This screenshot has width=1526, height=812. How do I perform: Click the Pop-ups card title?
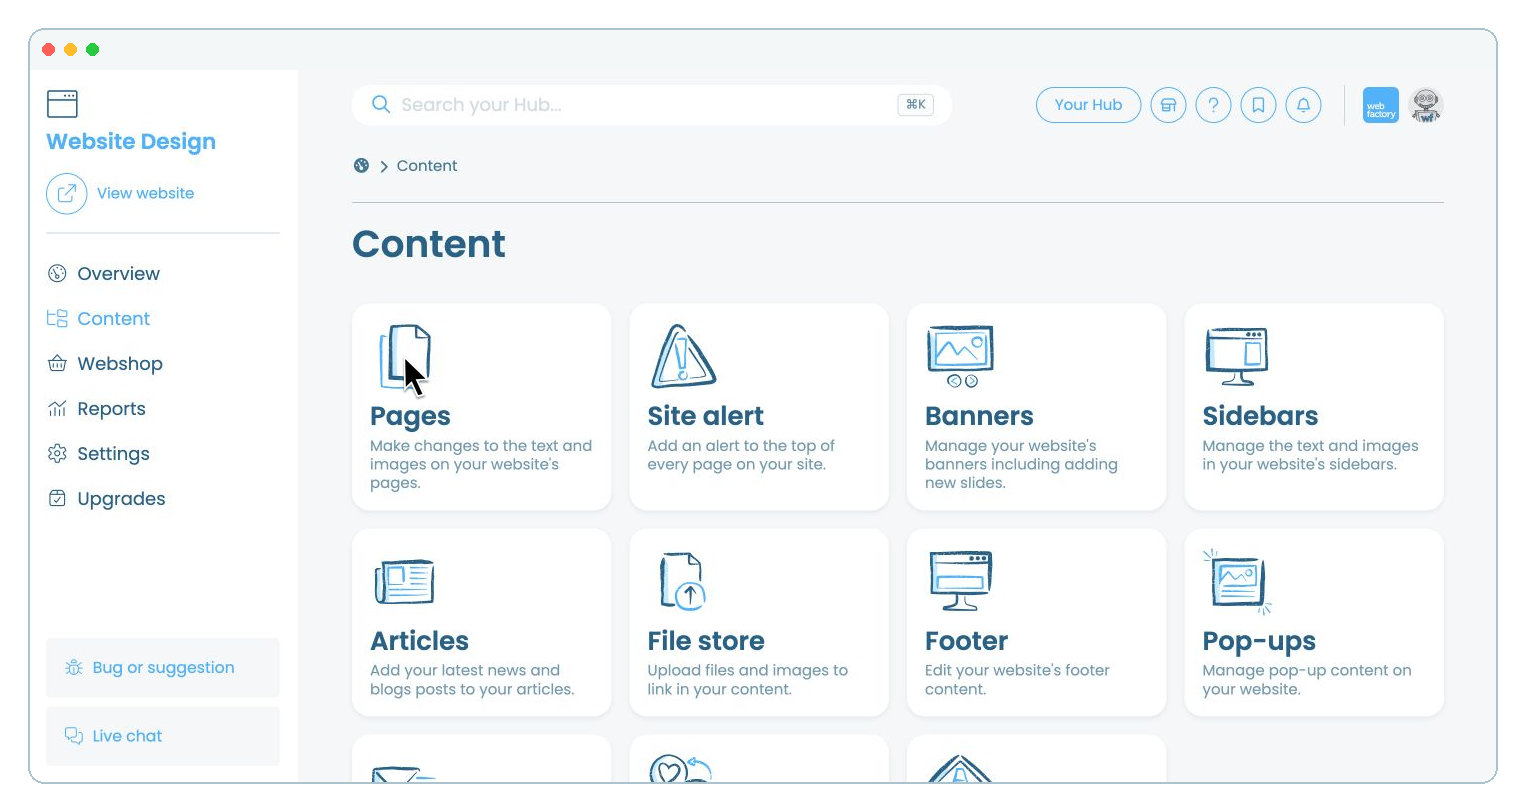coord(1260,641)
